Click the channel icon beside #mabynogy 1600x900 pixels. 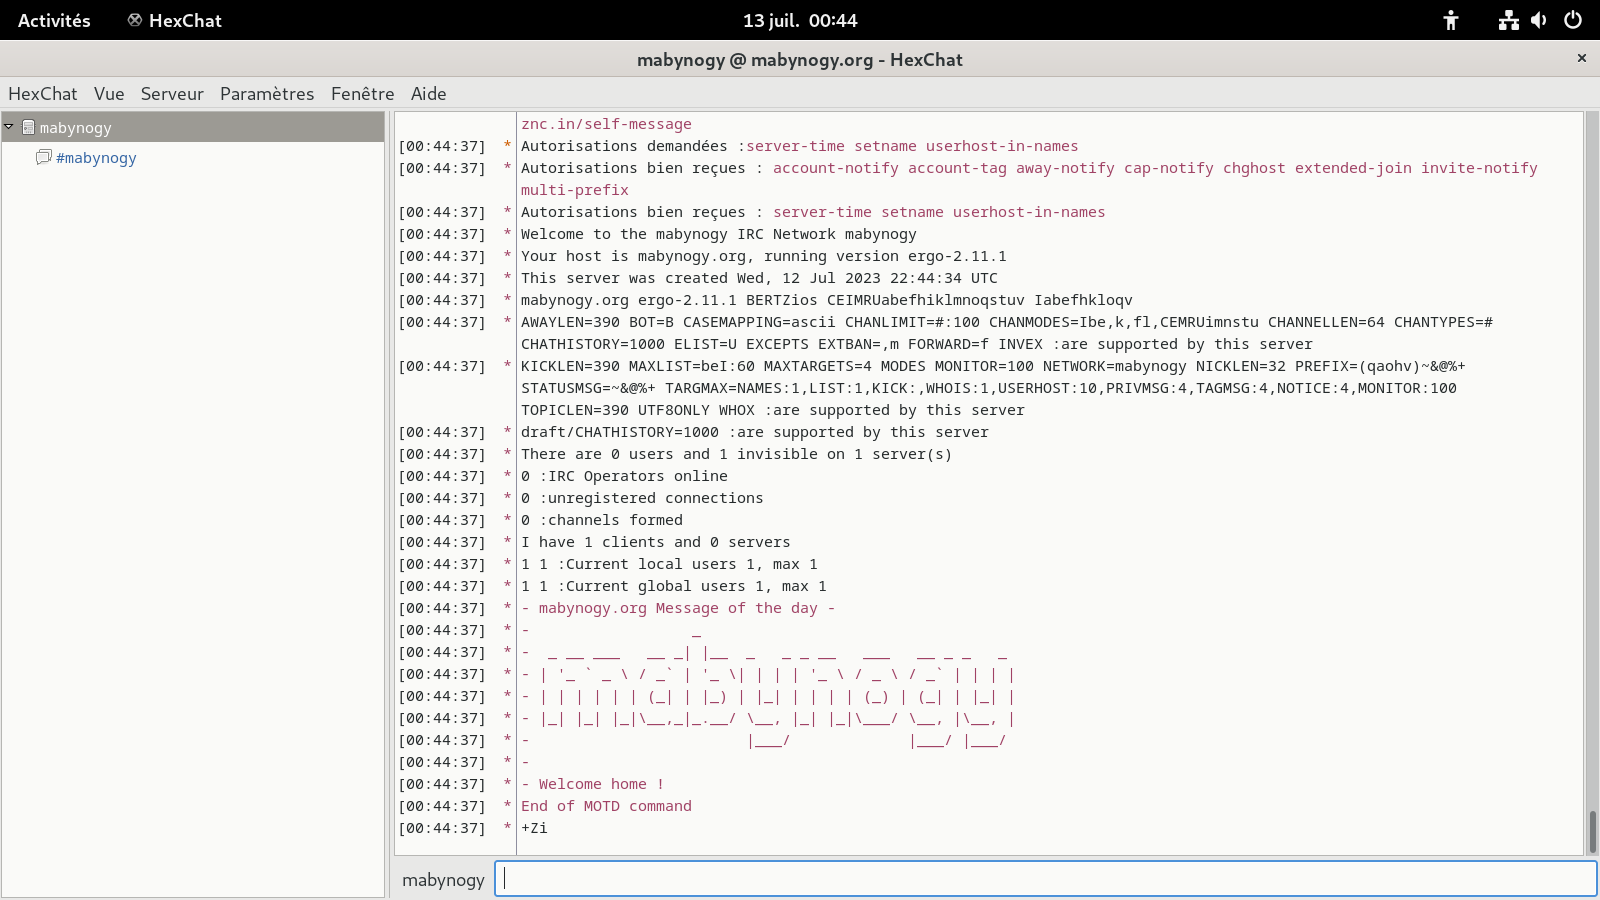pyautogui.click(x=44, y=157)
